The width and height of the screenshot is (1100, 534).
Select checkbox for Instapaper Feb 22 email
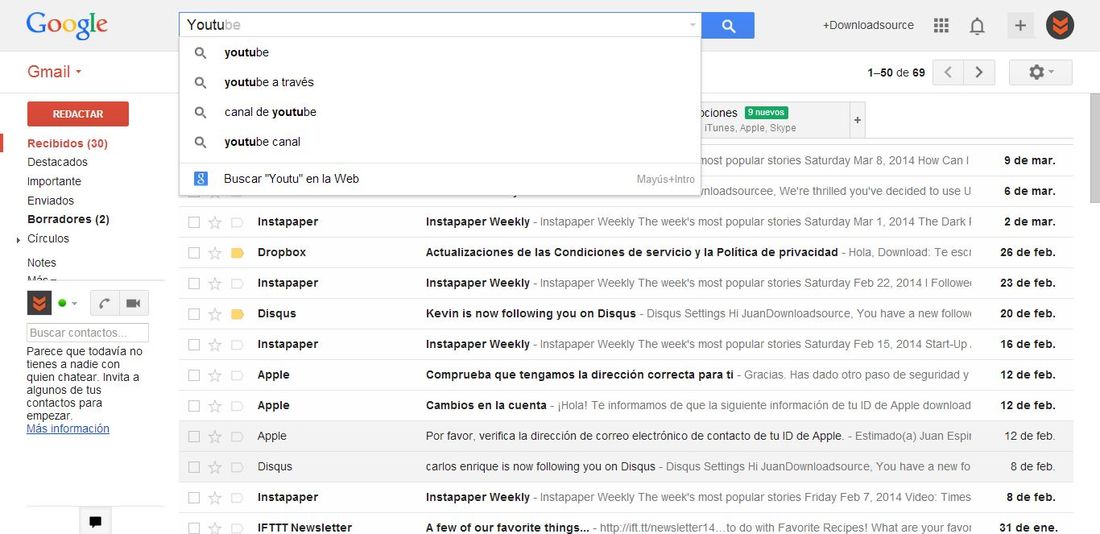pos(194,283)
